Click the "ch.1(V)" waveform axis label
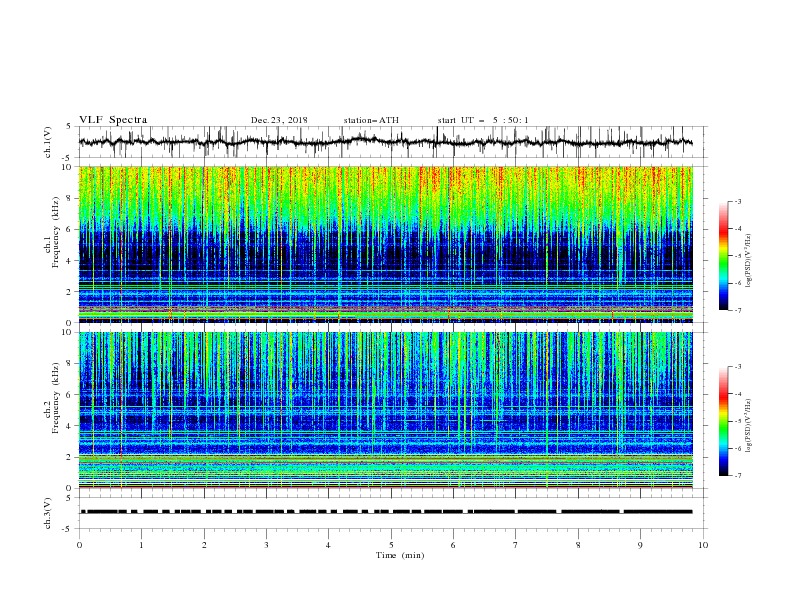 (48, 142)
